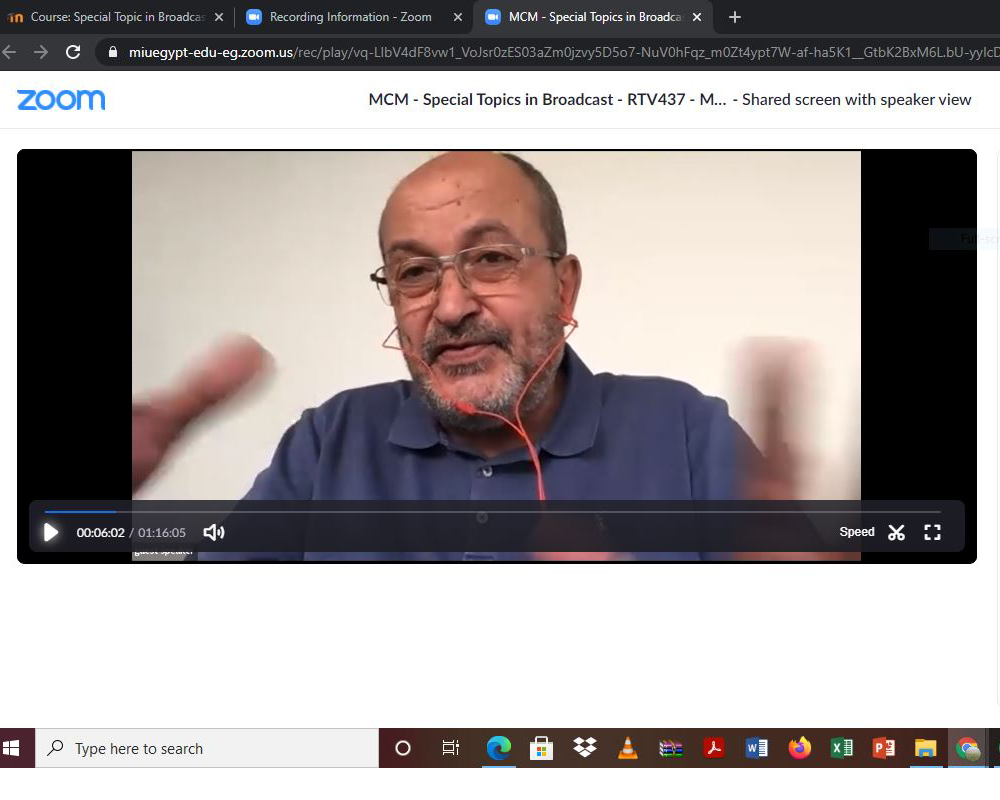Reload the current page
Image resolution: width=1000 pixels, height=800 pixels.
pyautogui.click(x=73, y=52)
